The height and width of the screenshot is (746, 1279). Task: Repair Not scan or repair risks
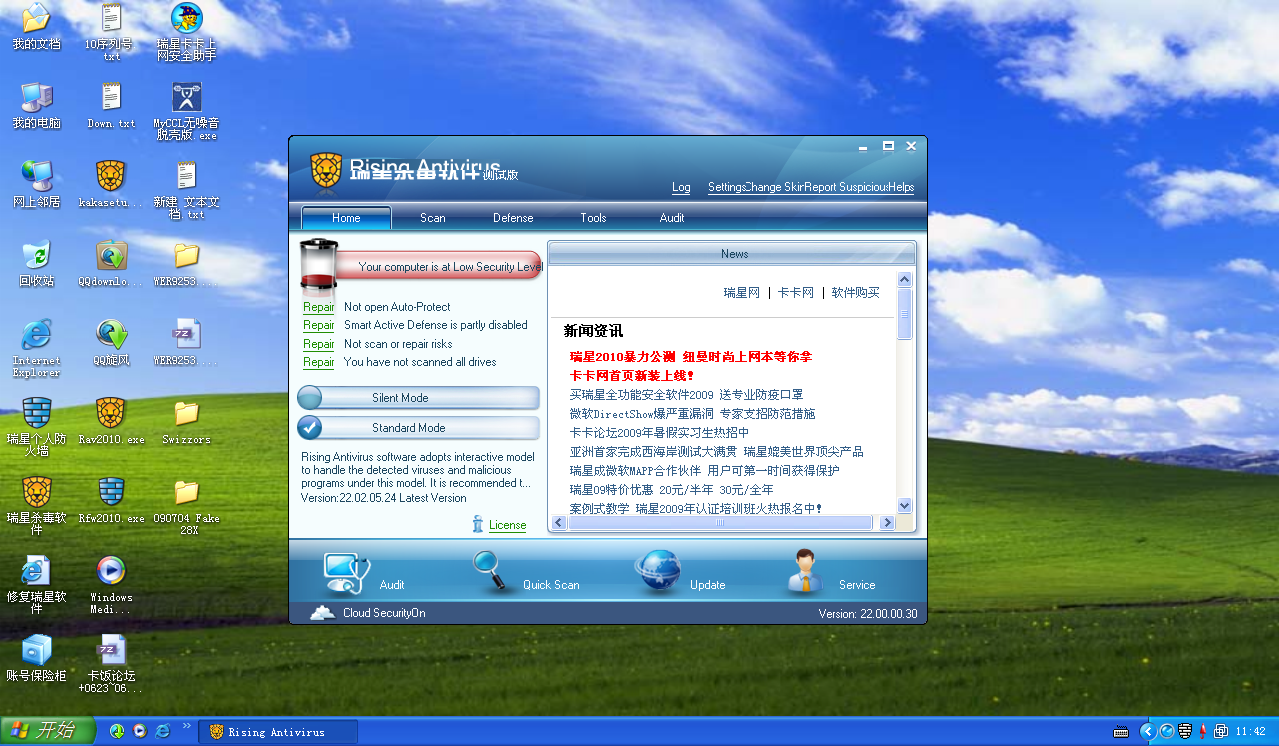pyautogui.click(x=319, y=344)
